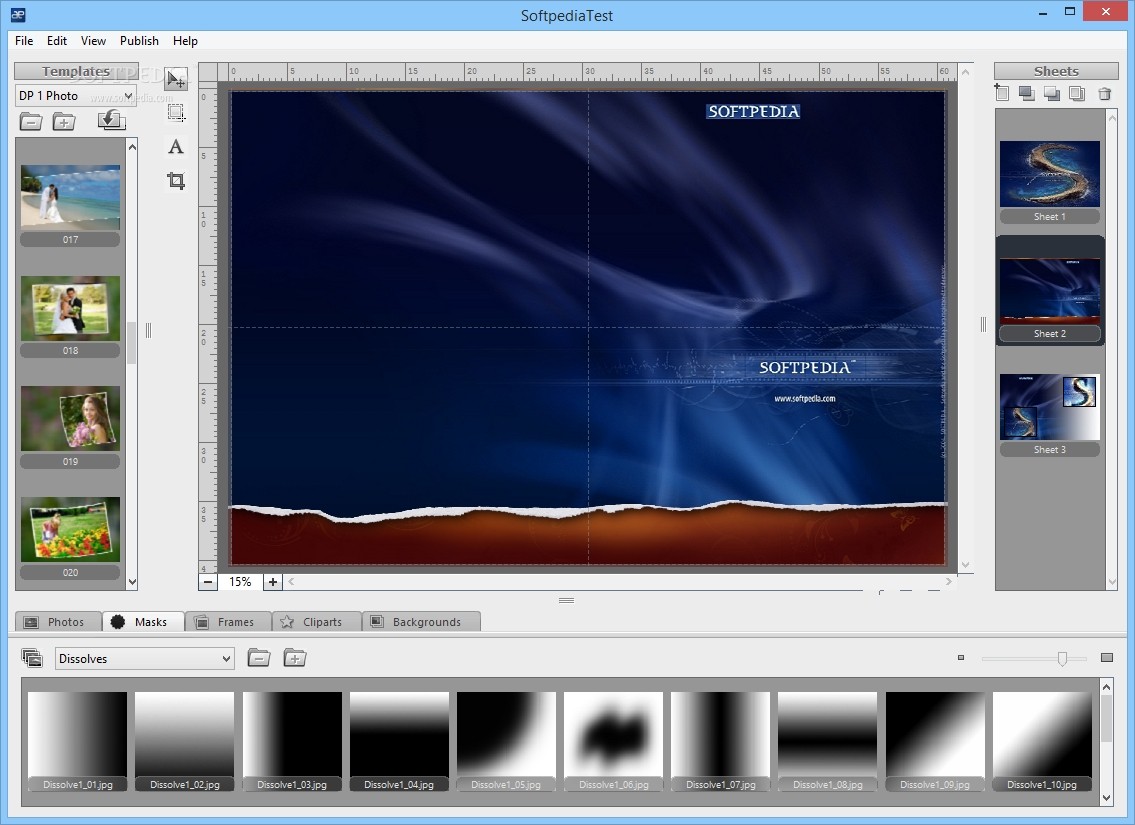This screenshot has height=825, width=1135.
Task: Zoom out with the minus button
Action: [x=208, y=582]
